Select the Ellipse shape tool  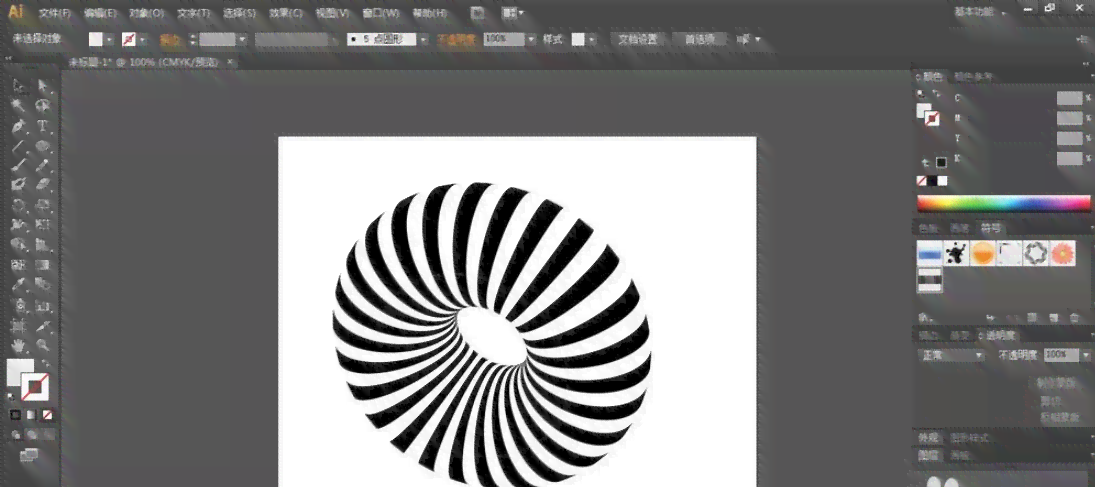click(43, 146)
